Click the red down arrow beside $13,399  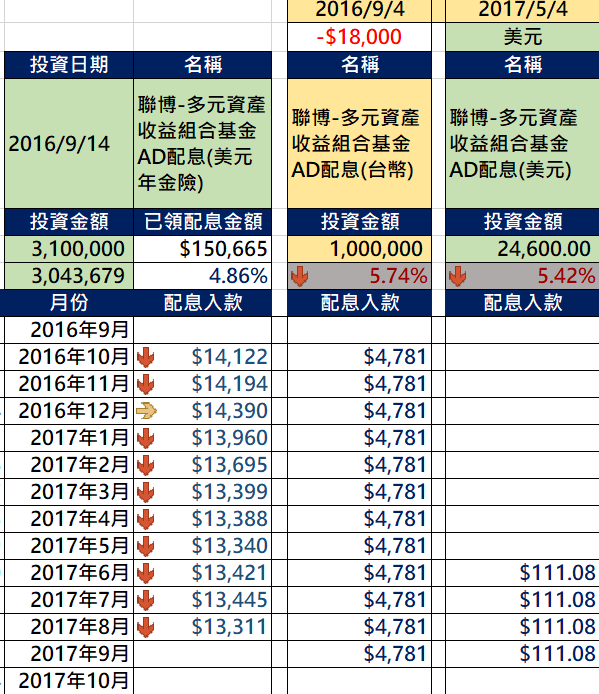pyautogui.click(x=146, y=492)
